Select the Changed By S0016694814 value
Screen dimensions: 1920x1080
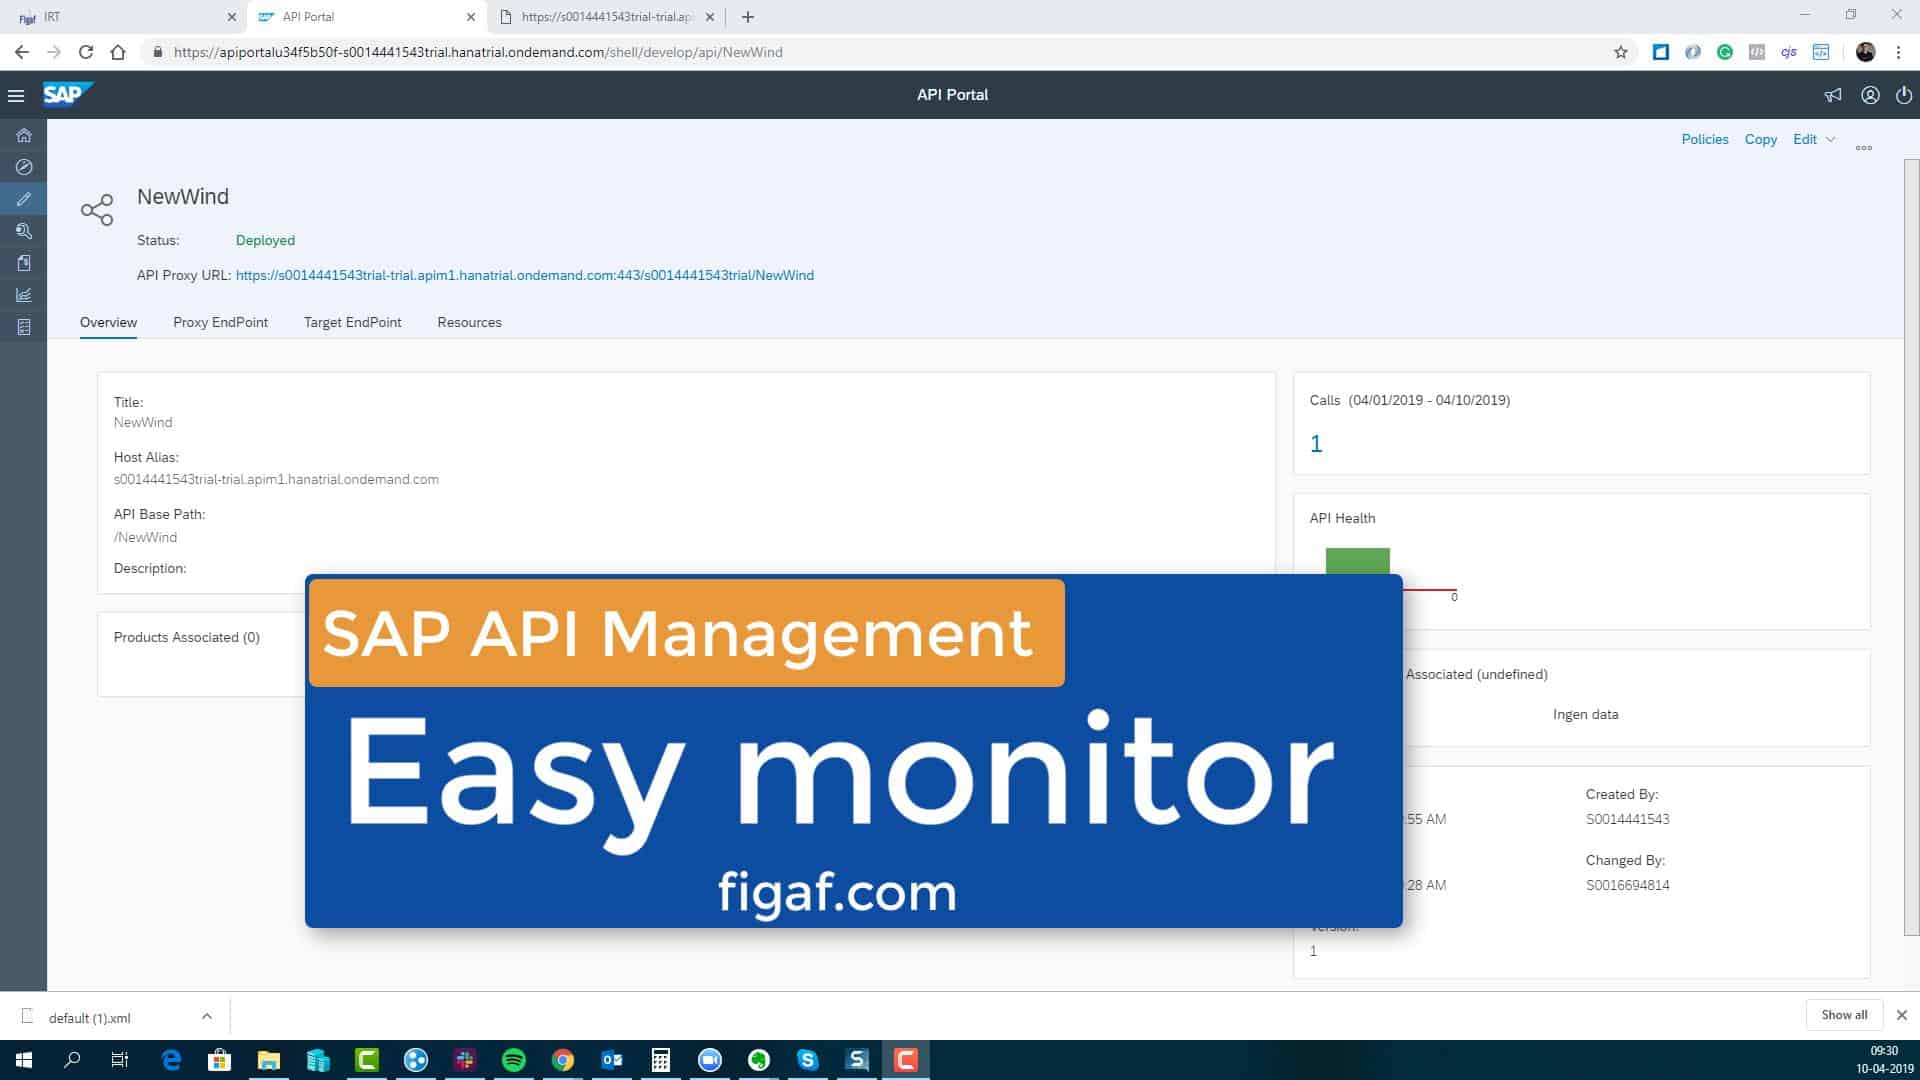[x=1627, y=885]
